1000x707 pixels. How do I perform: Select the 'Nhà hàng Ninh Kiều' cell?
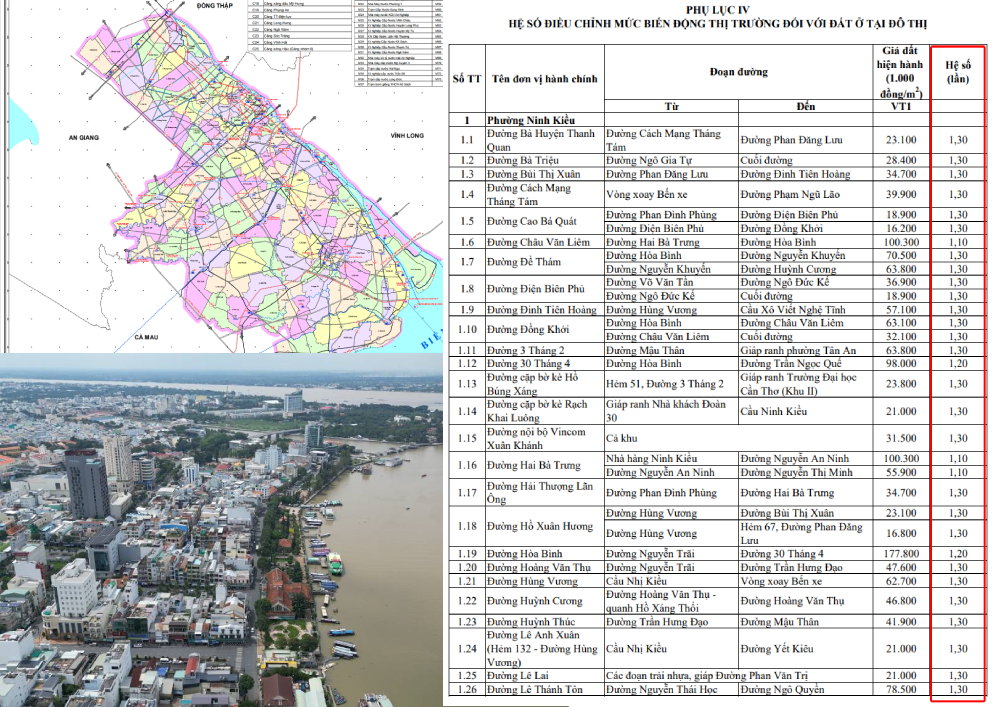(651, 459)
